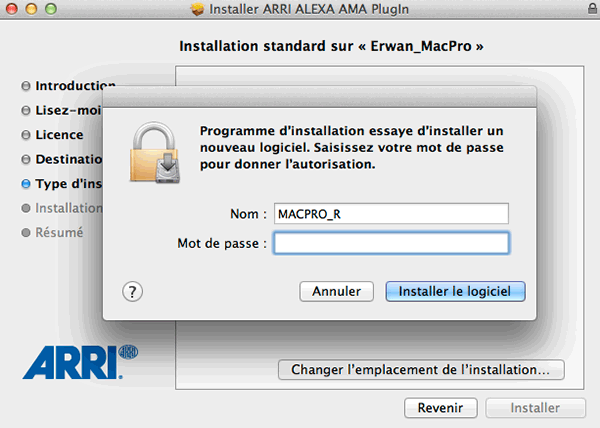The height and width of the screenshot is (428, 600).
Task: Click the bullet beside Licence
Action: tap(26, 135)
